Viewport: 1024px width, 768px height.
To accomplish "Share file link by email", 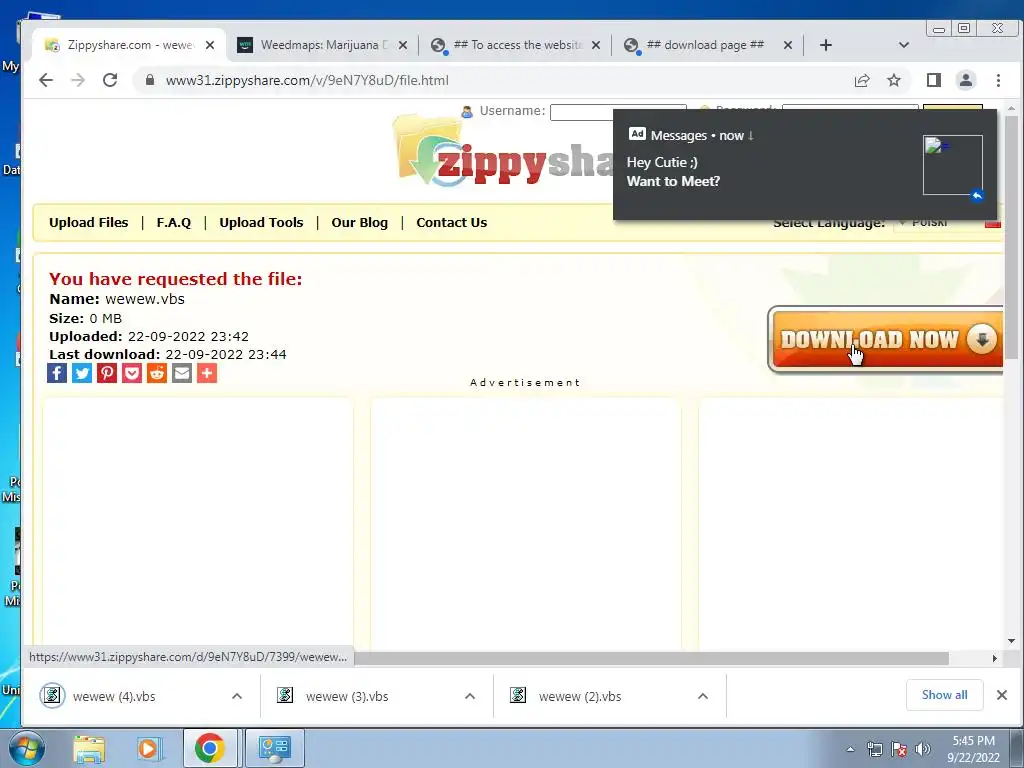I will pyautogui.click(x=182, y=373).
